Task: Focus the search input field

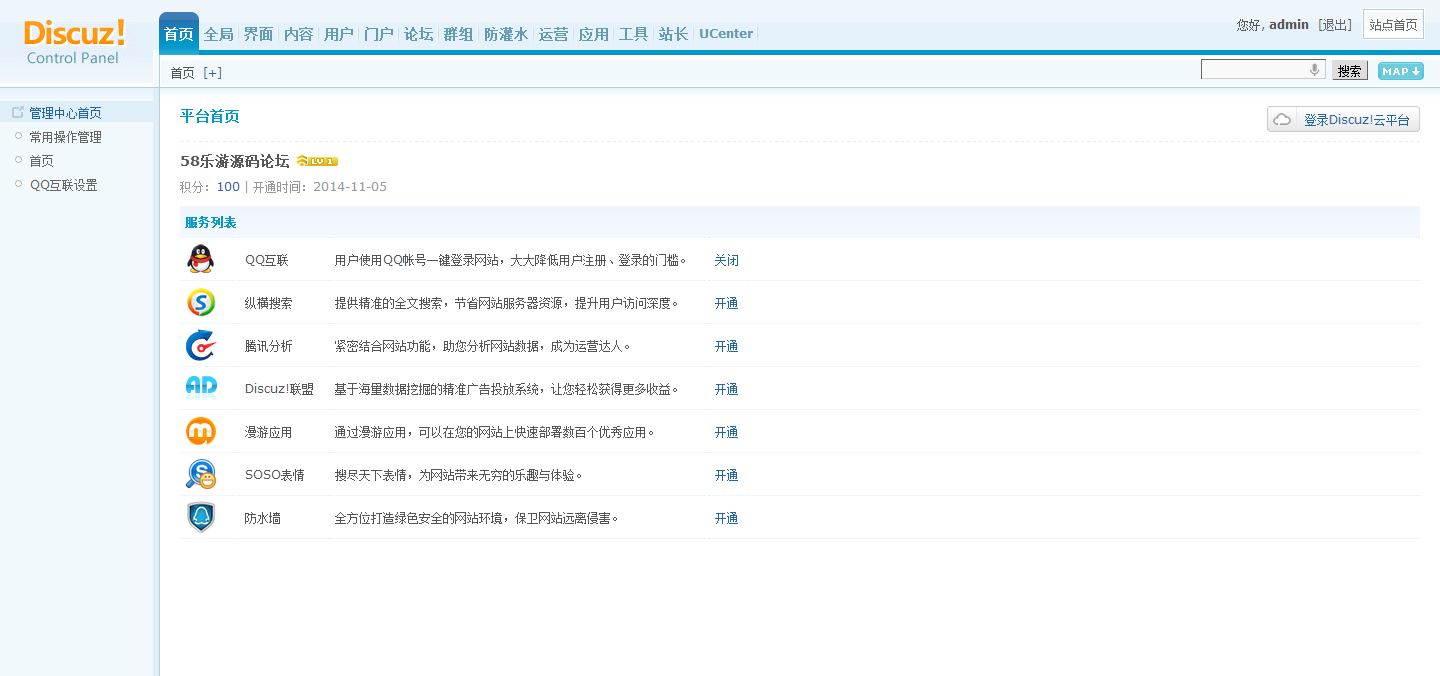Action: click(x=1255, y=70)
